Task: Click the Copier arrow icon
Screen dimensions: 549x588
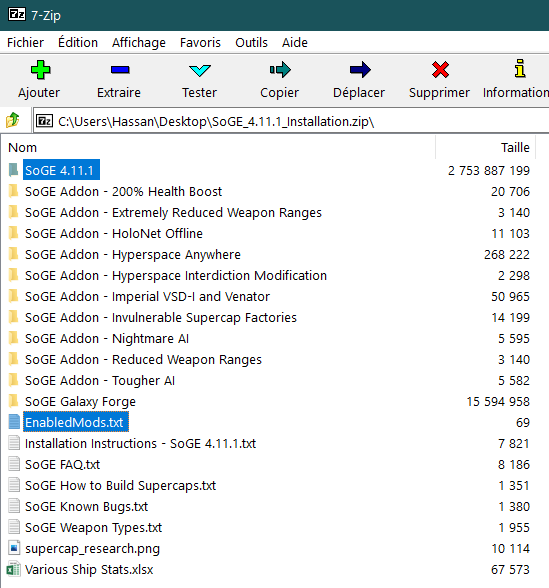Action: pyautogui.click(x=280, y=70)
